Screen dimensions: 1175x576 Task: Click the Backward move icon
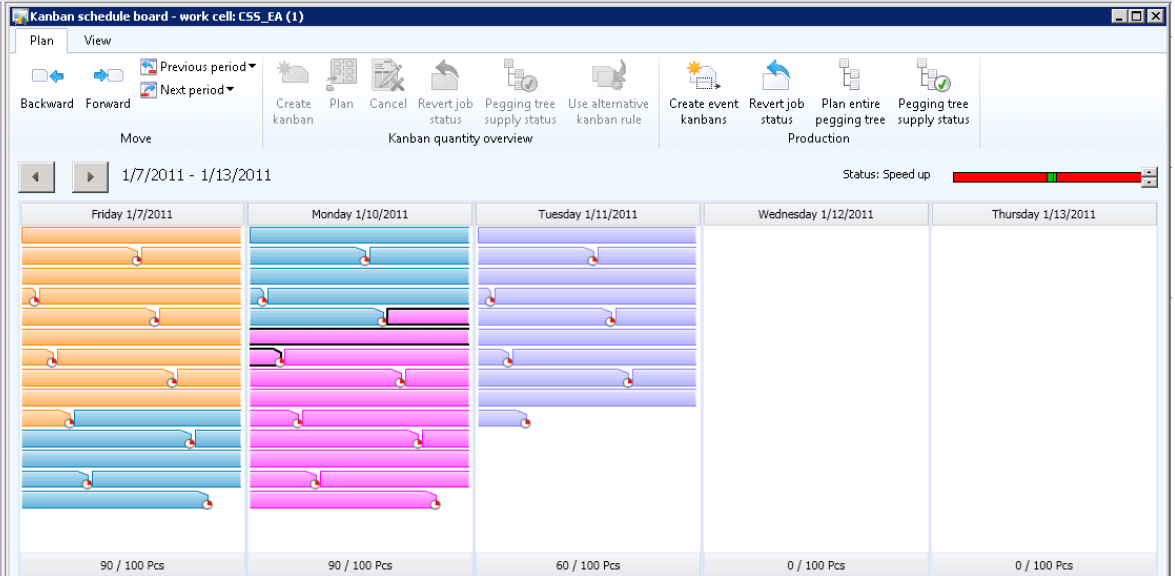pyautogui.click(x=47, y=77)
